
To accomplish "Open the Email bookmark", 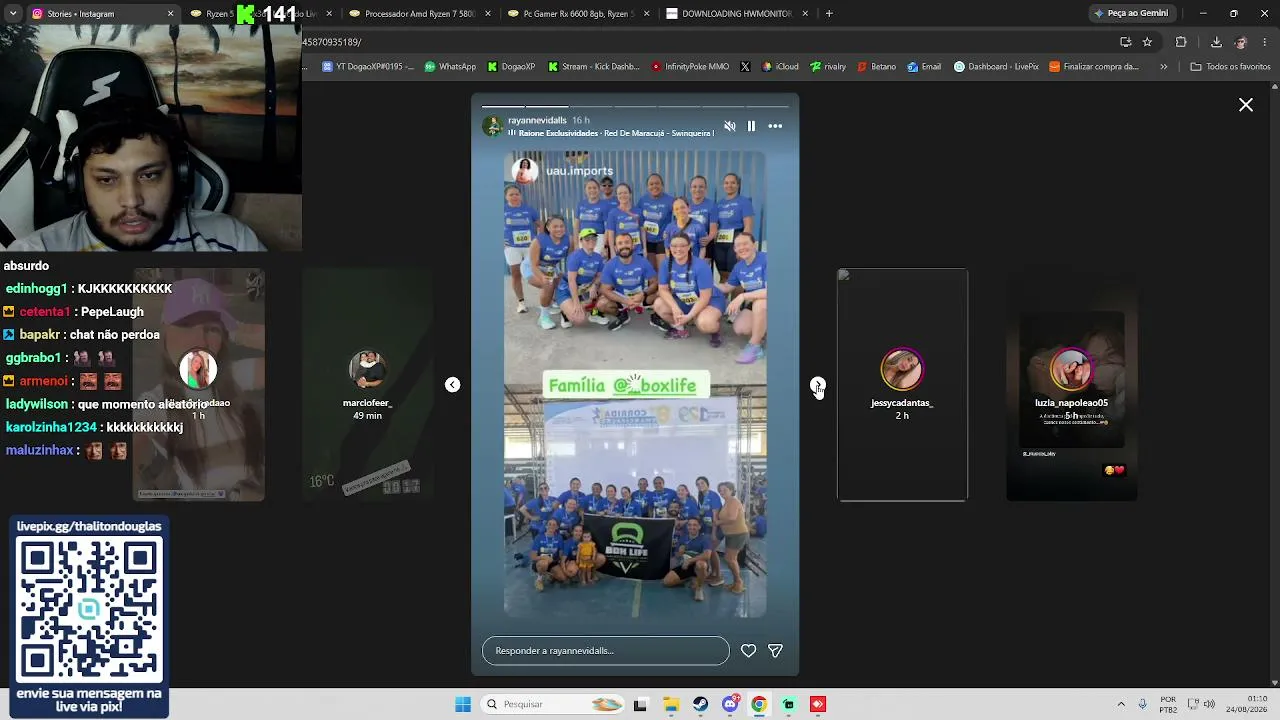I will pos(924,67).
